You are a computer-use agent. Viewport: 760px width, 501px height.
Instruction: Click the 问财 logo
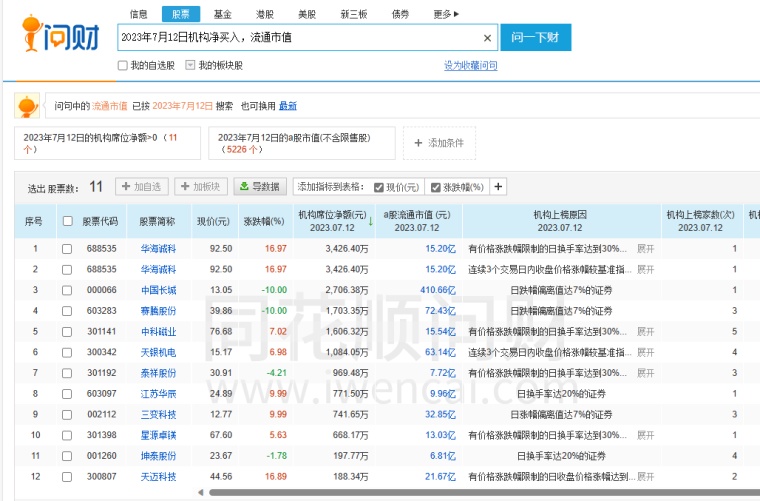[61, 34]
